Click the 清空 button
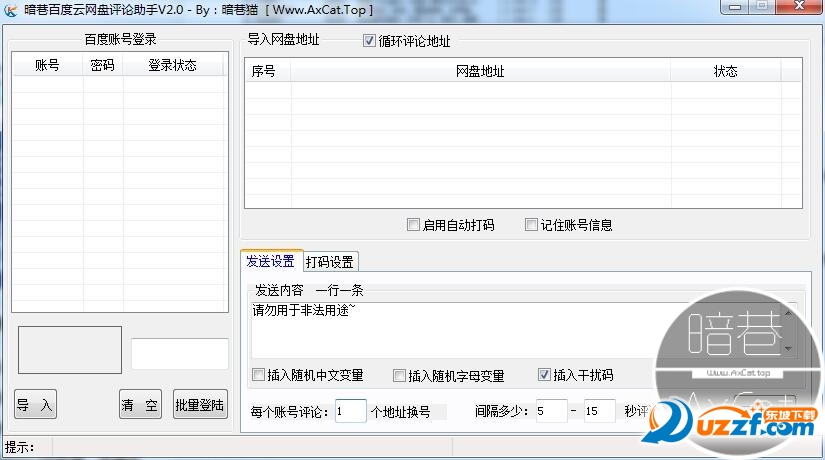The width and height of the screenshot is (825, 460). pos(140,404)
